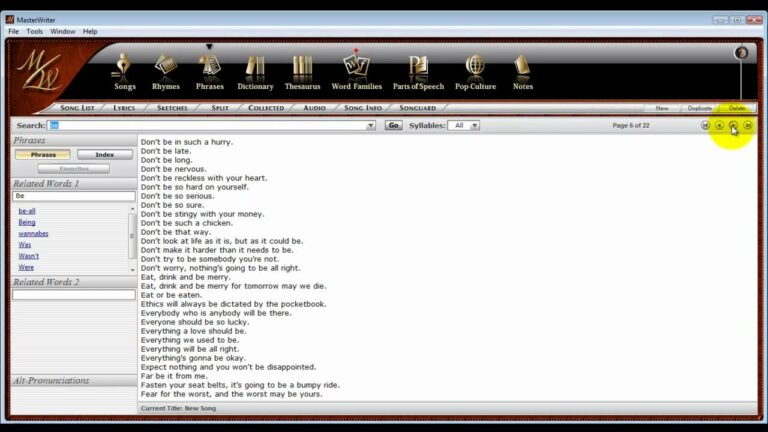Select phrase "Don't be late."

pyautogui.click(x=166, y=151)
